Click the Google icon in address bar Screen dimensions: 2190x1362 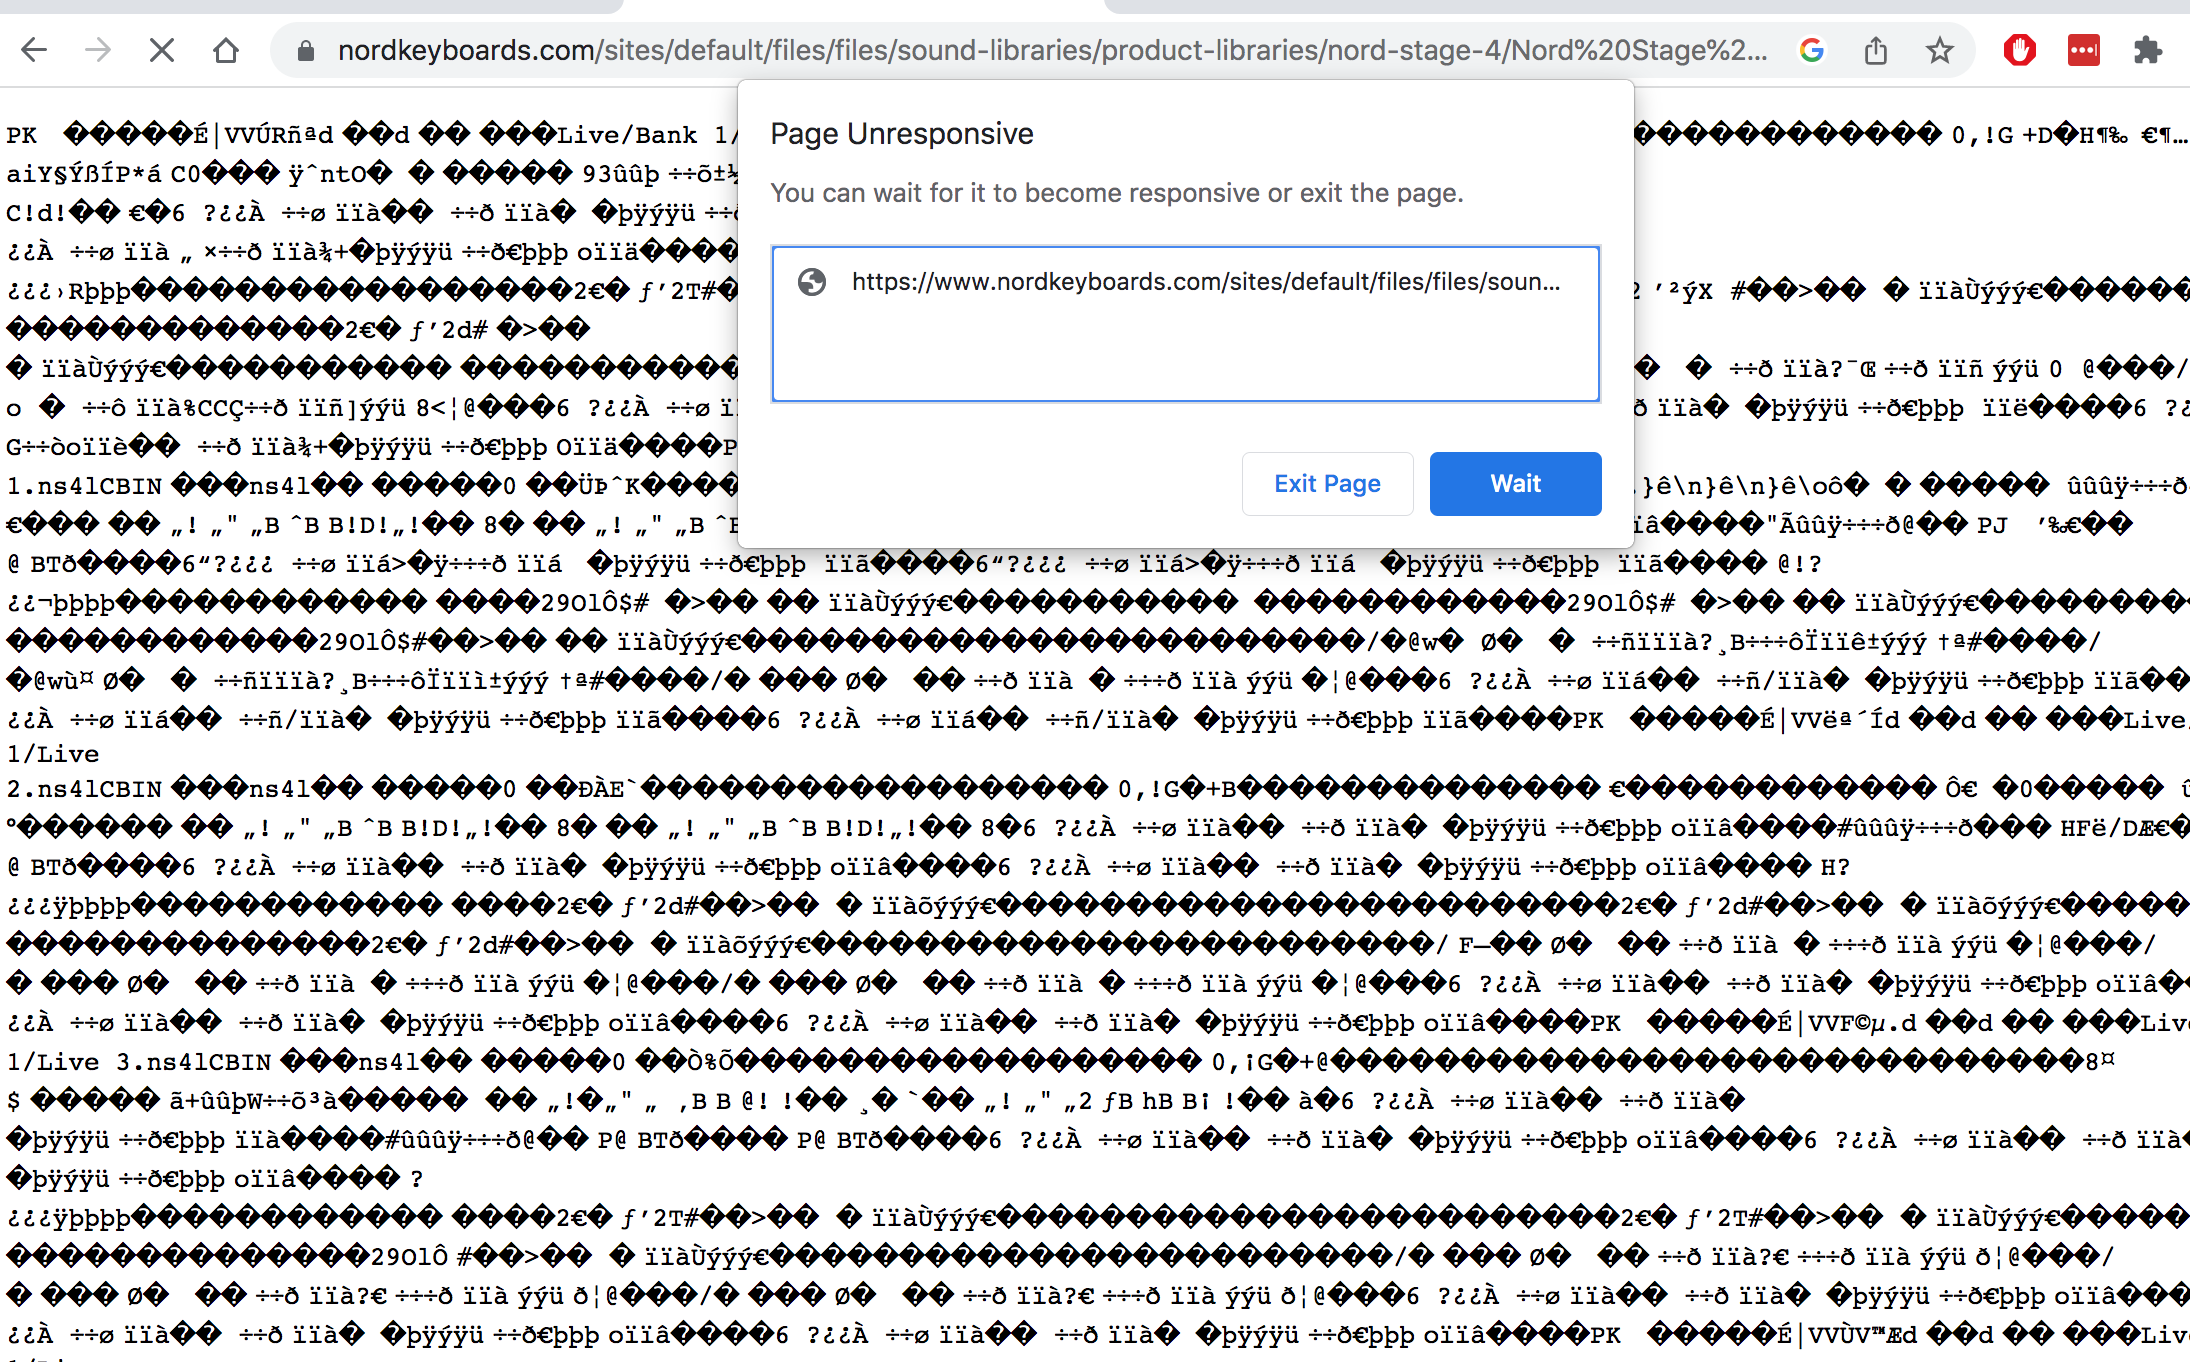point(1812,50)
